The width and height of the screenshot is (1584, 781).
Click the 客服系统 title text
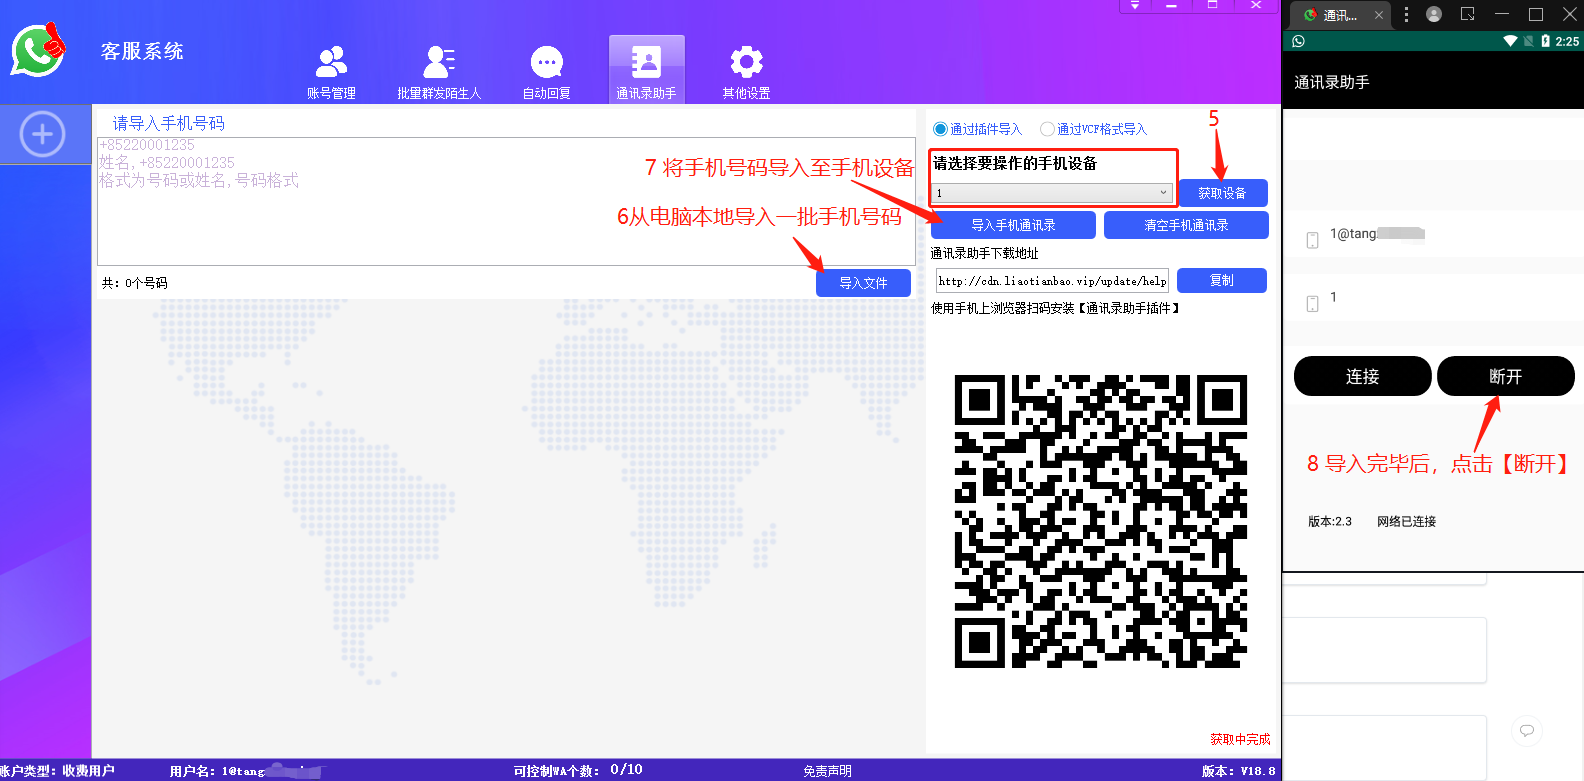142,51
